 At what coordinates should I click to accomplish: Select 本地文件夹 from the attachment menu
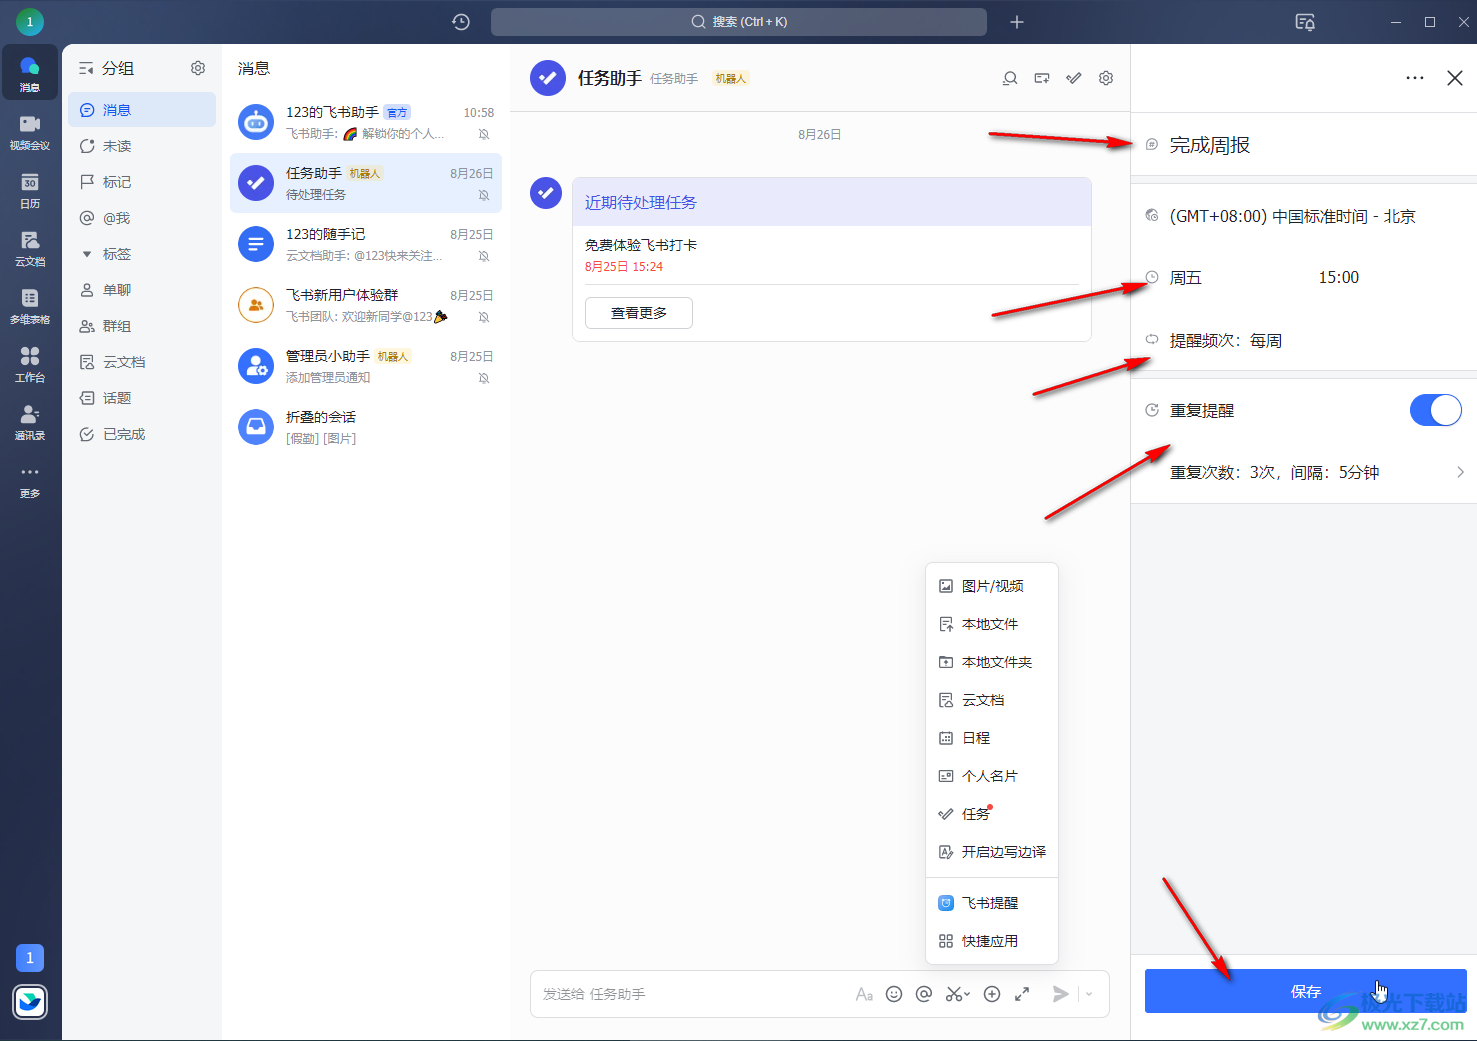click(992, 662)
